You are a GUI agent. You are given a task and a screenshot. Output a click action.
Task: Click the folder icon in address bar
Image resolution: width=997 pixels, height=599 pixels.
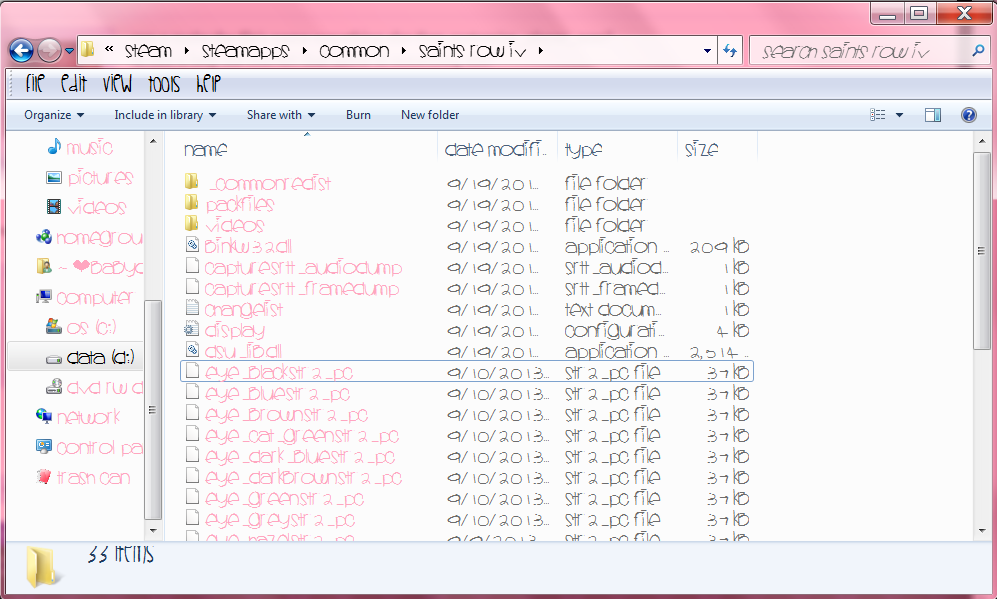[88, 50]
